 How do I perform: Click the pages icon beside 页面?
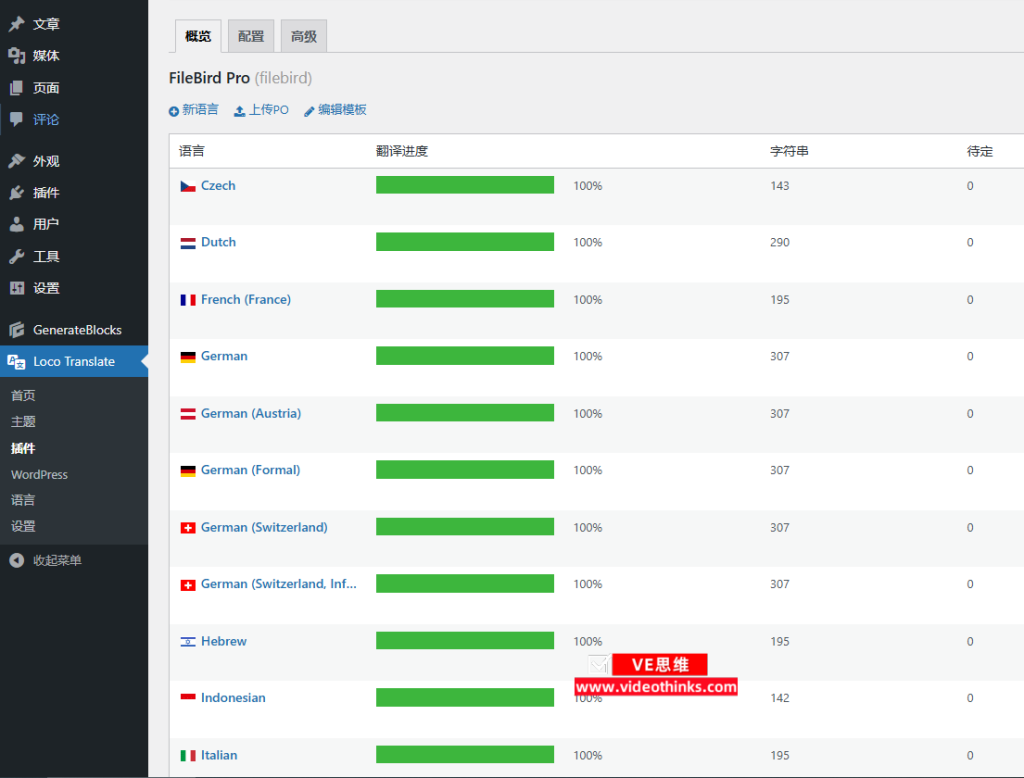(16, 88)
